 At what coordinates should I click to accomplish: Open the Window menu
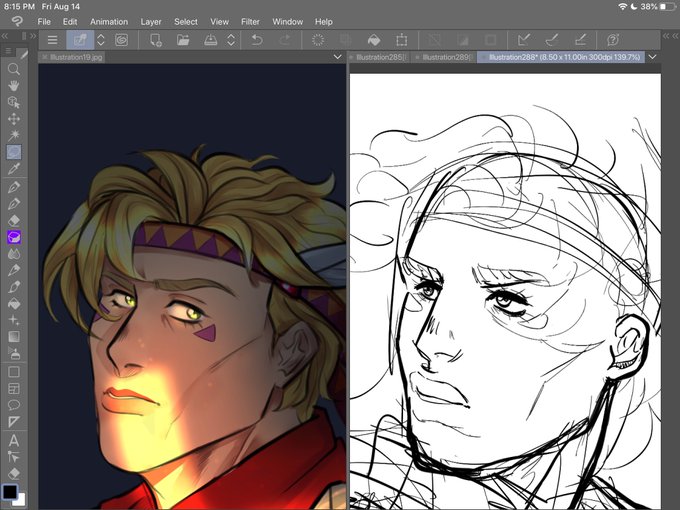click(288, 22)
